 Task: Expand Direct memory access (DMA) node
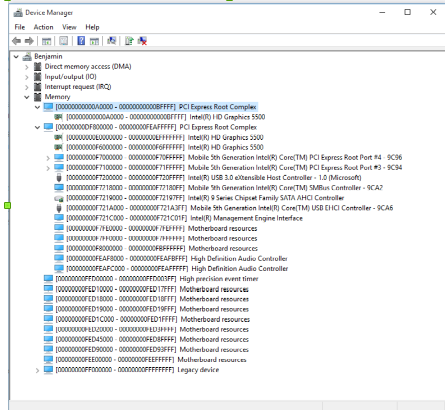(27, 67)
